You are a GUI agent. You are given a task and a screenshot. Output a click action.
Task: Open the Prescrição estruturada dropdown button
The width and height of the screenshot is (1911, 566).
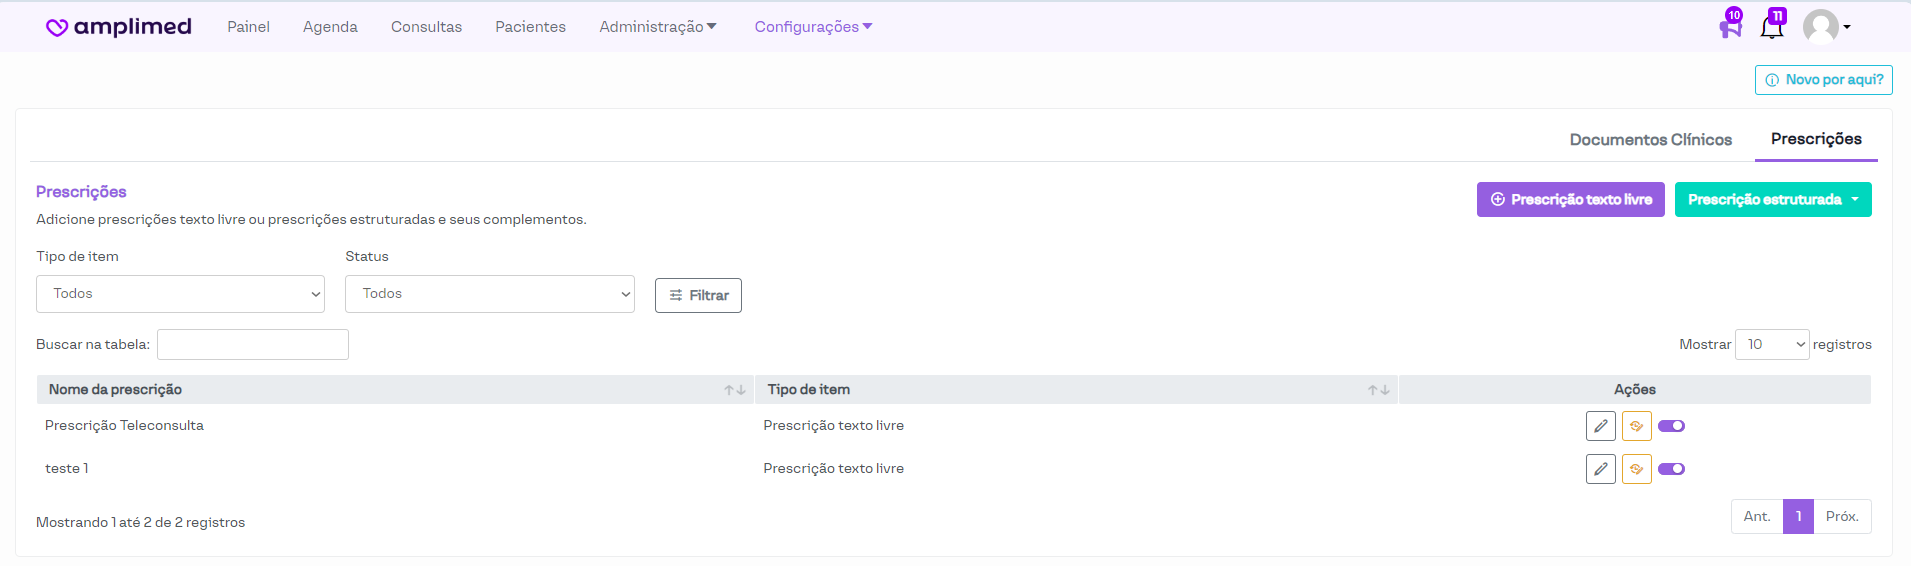coord(1772,200)
